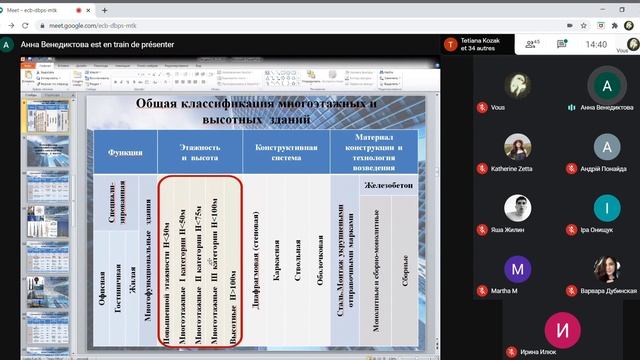Open the Chrome extensions puzzle icon
The image size is (640, 360).
click(x=615, y=25)
